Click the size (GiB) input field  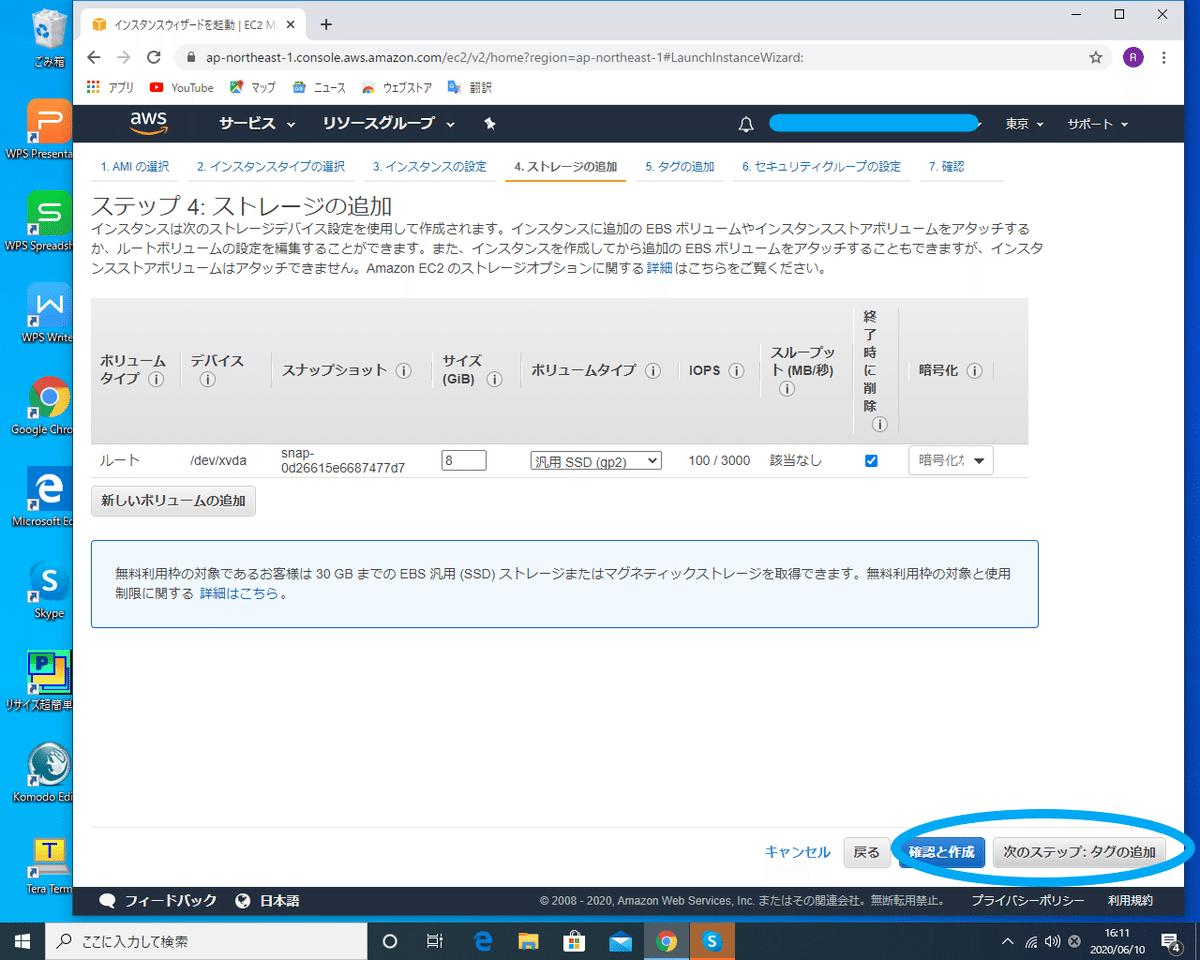464,461
